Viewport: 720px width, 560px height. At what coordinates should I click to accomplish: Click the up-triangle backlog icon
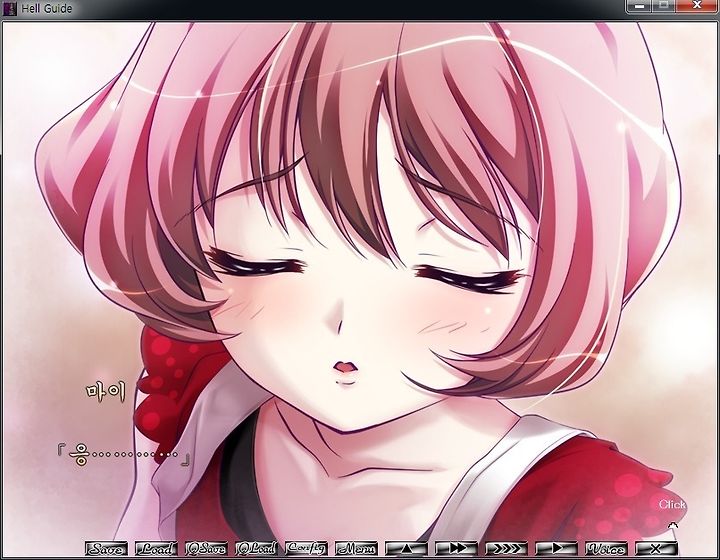(x=406, y=549)
